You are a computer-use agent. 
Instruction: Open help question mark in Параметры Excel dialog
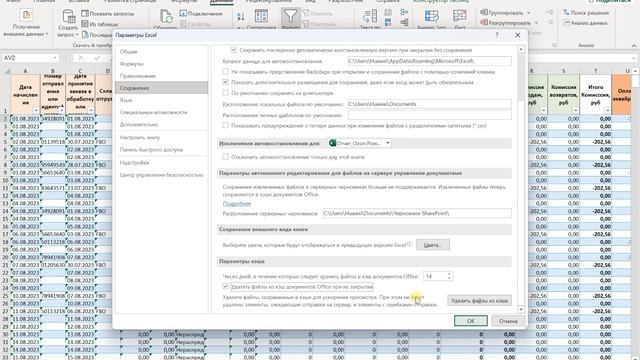click(497, 35)
